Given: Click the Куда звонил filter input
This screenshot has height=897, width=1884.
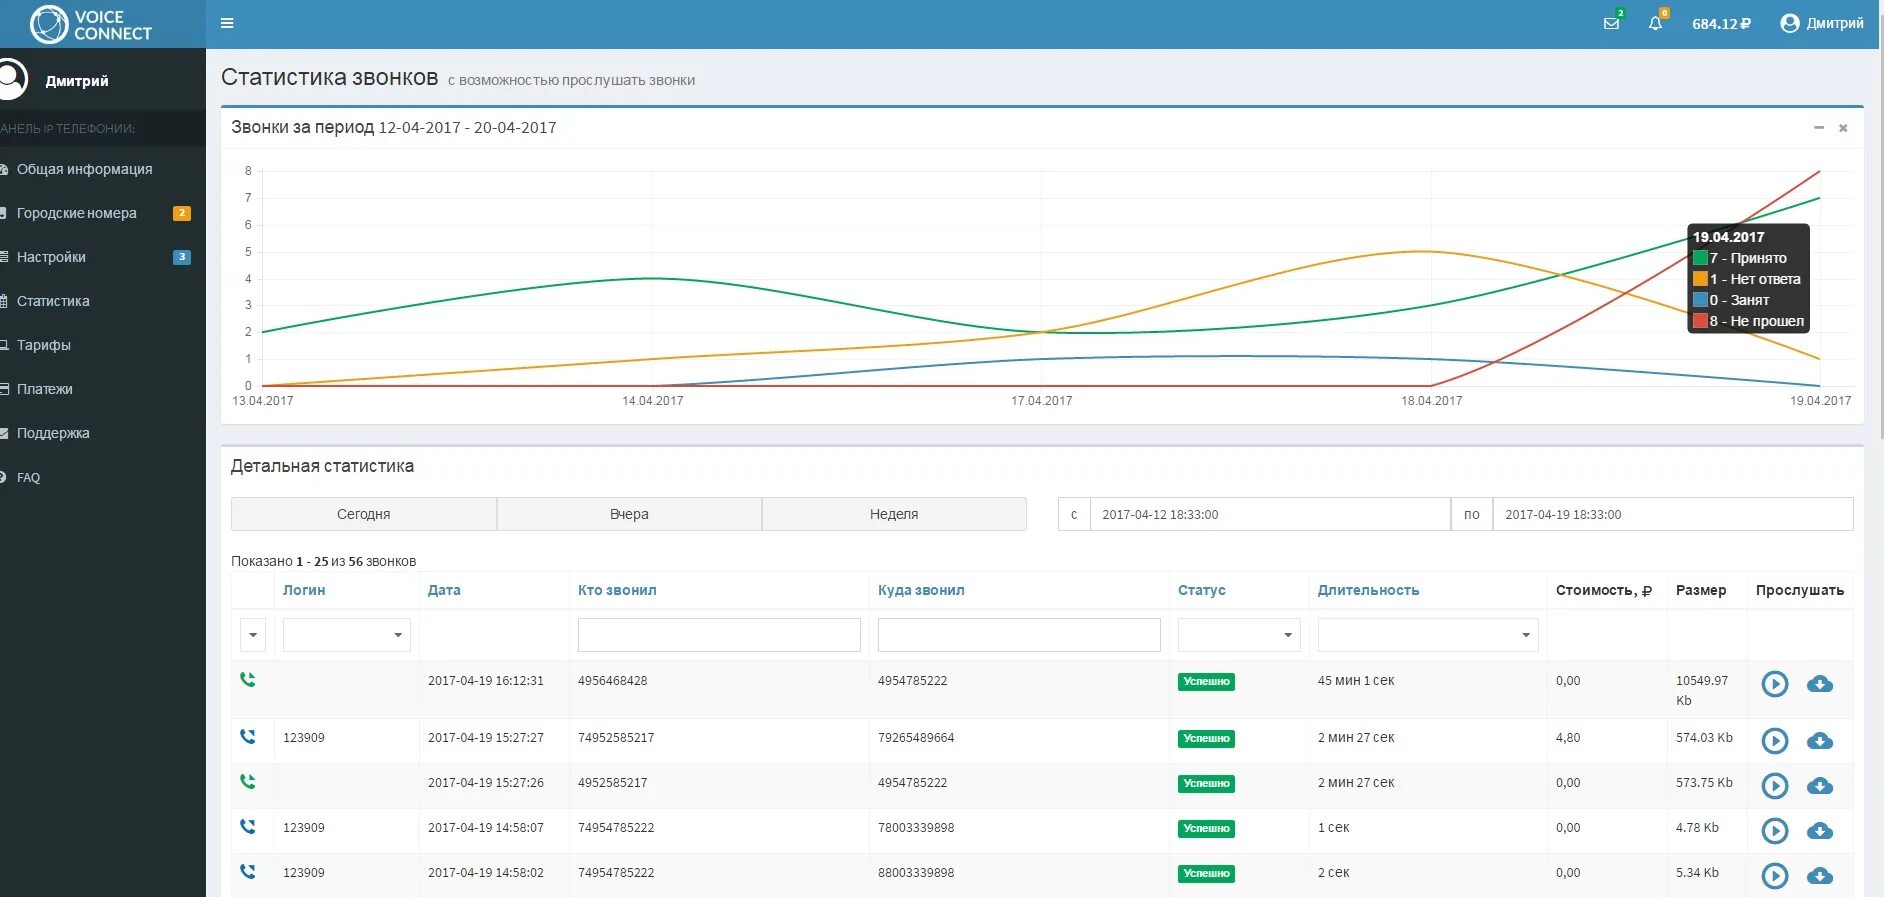Looking at the screenshot, I should point(1019,635).
